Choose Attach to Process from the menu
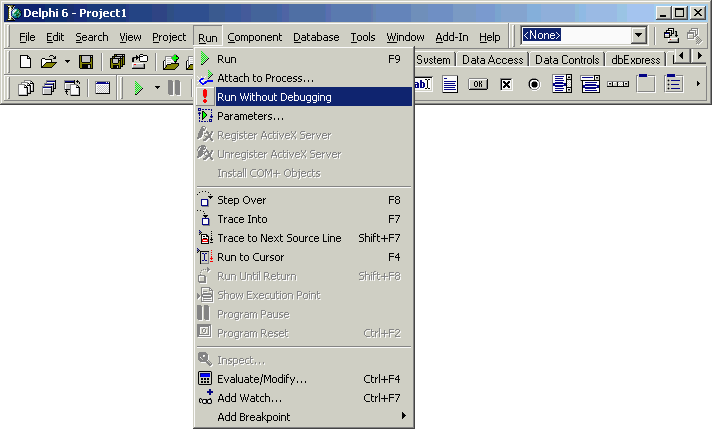This screenshot has width=712, height=429. [304, 78]
